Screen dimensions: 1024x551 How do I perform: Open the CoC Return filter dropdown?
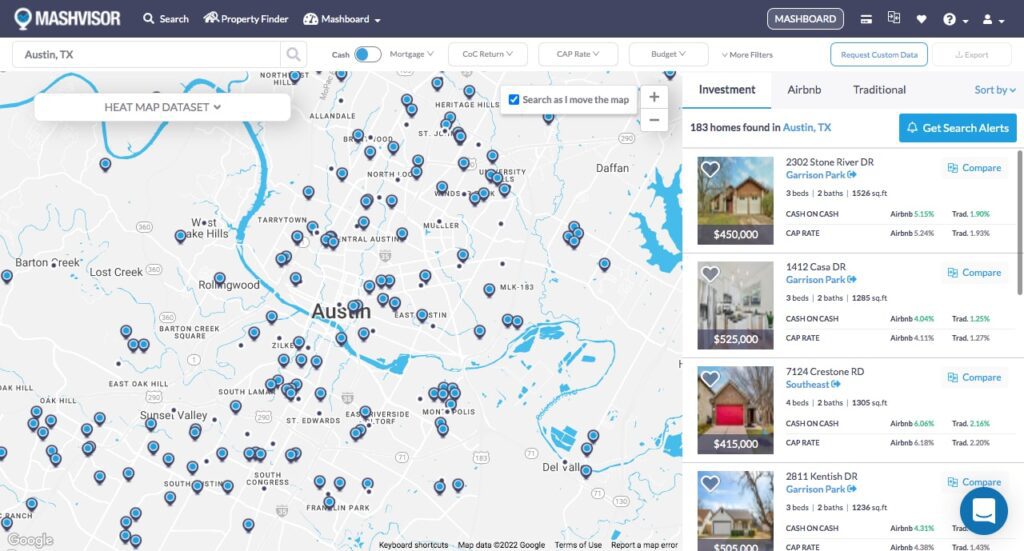tap(487, 54)
